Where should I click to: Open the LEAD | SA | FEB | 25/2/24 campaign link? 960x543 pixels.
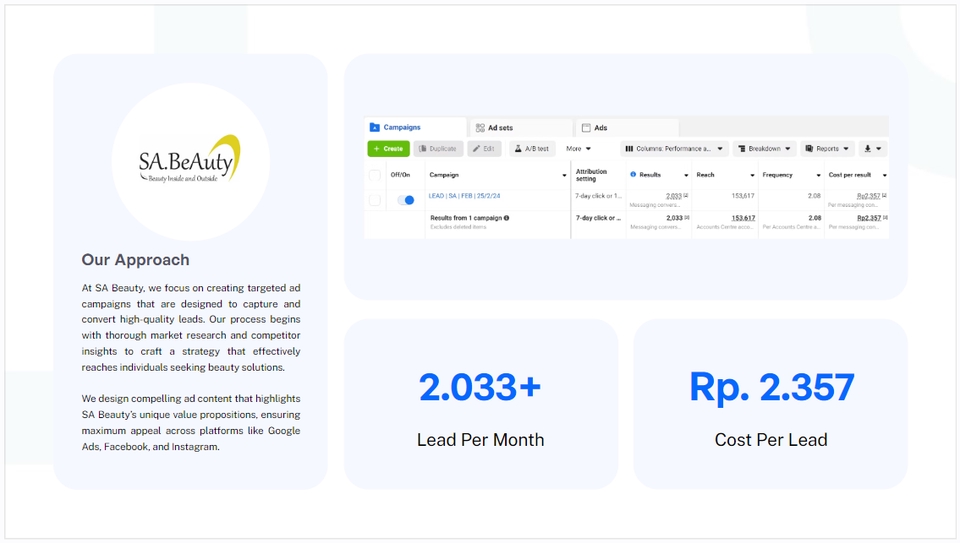point(464,196)
